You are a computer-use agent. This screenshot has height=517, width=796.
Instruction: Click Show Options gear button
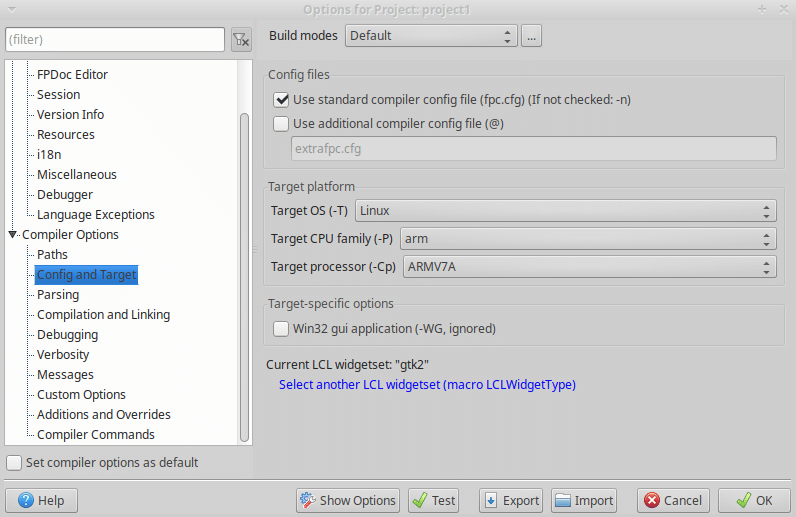pos(348,501)
